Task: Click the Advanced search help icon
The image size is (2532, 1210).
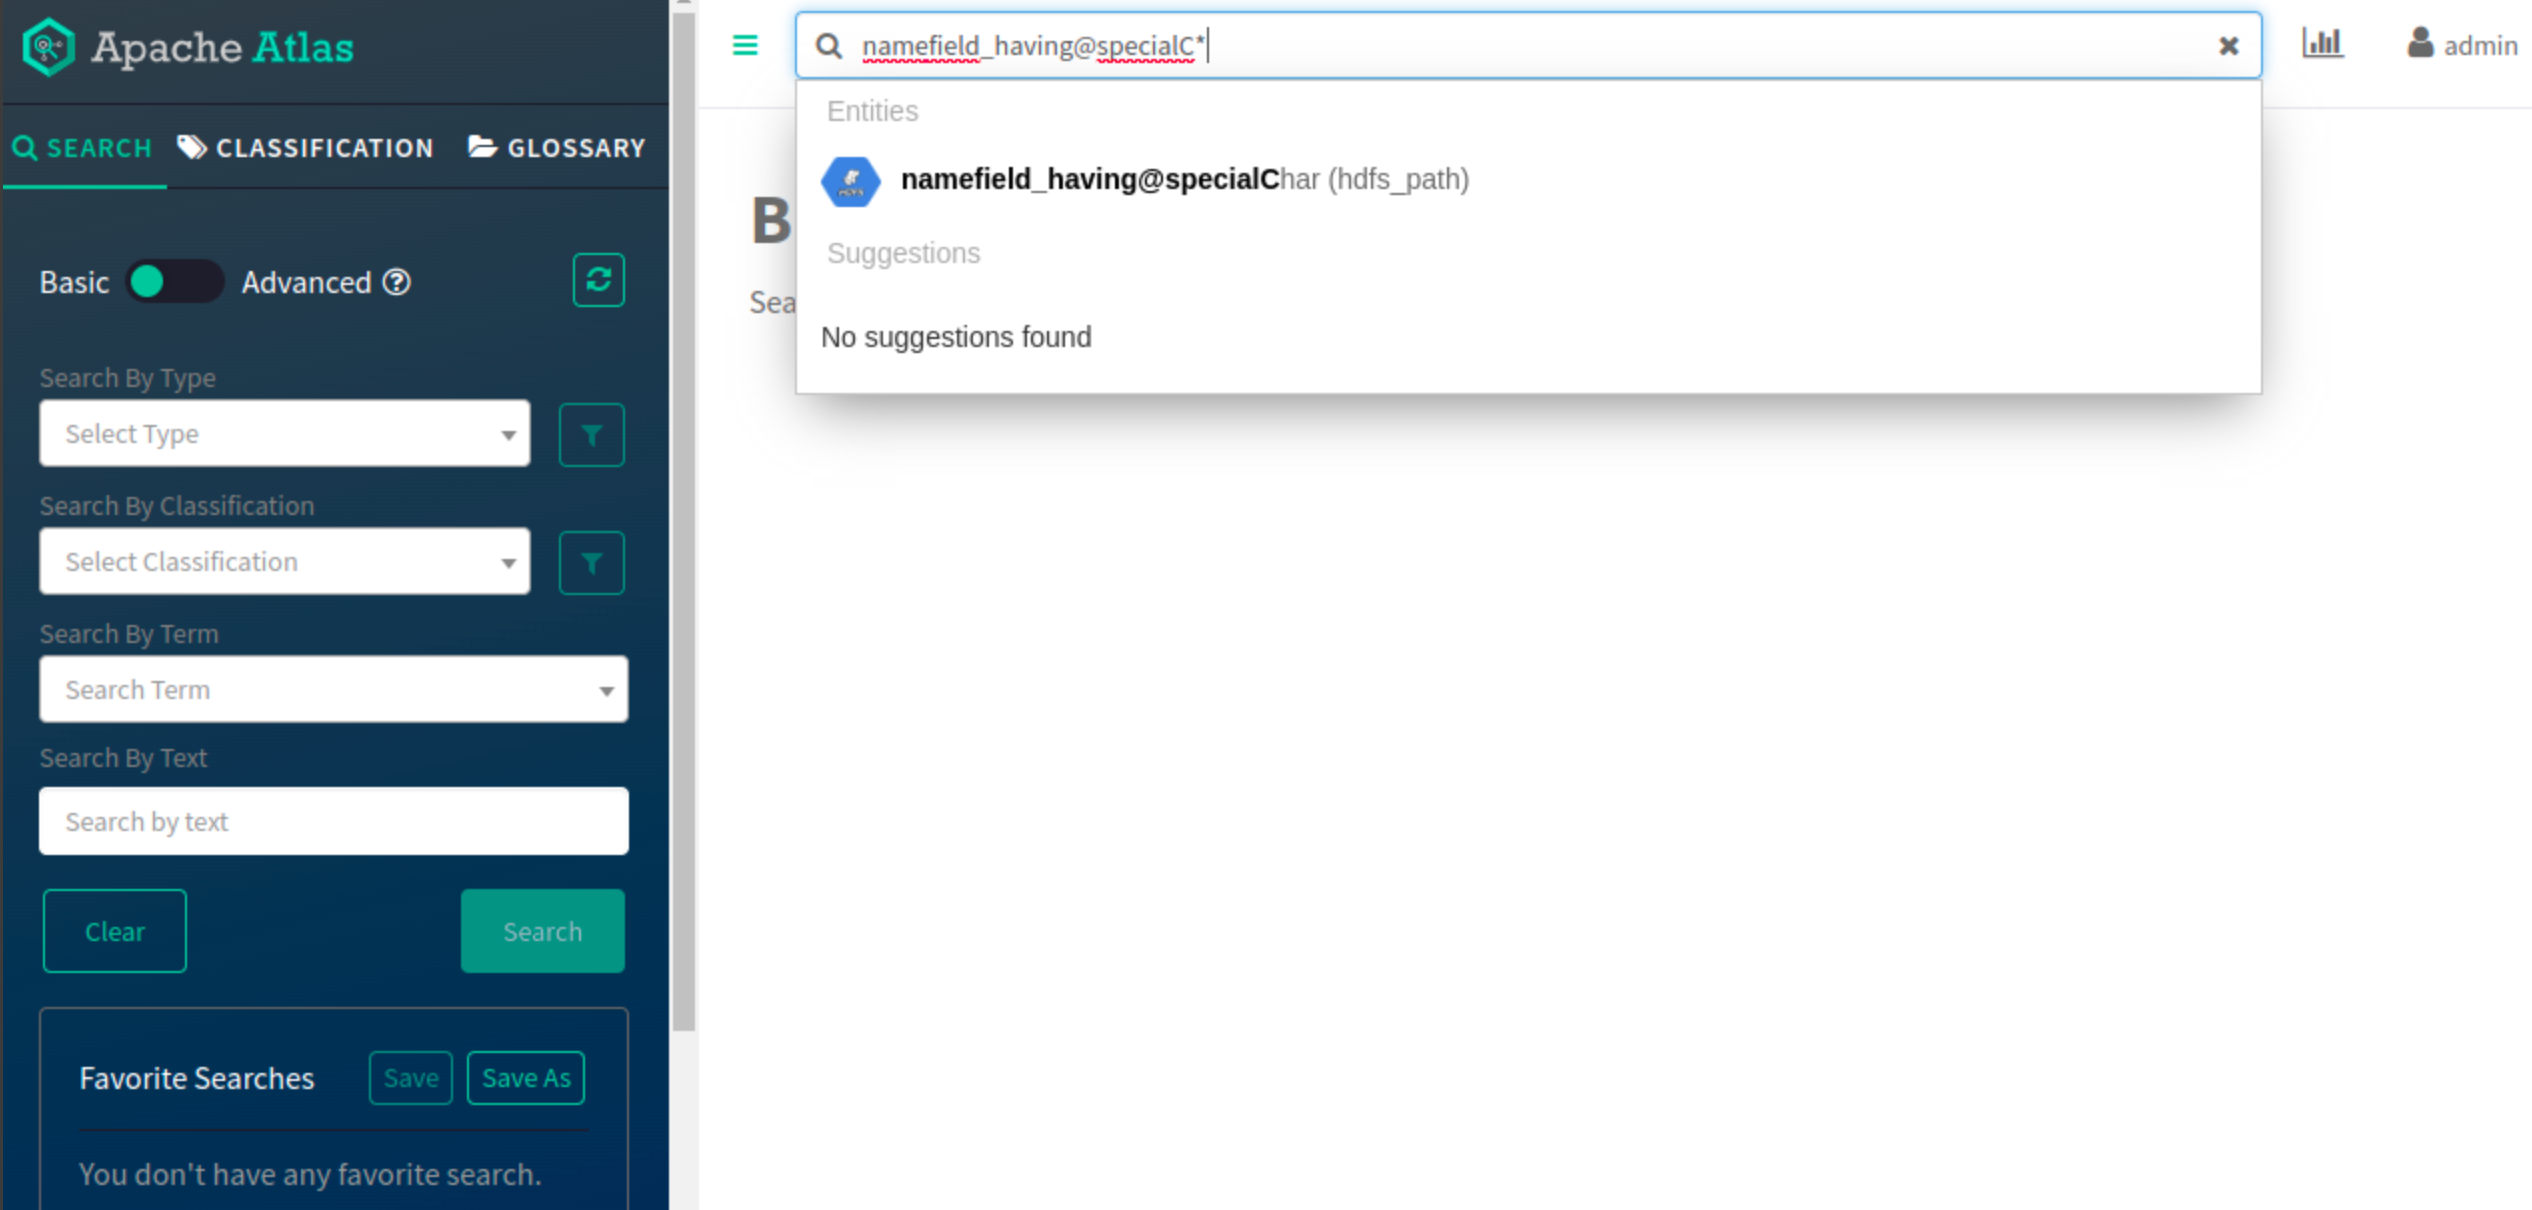Action: tap(397, 283)
